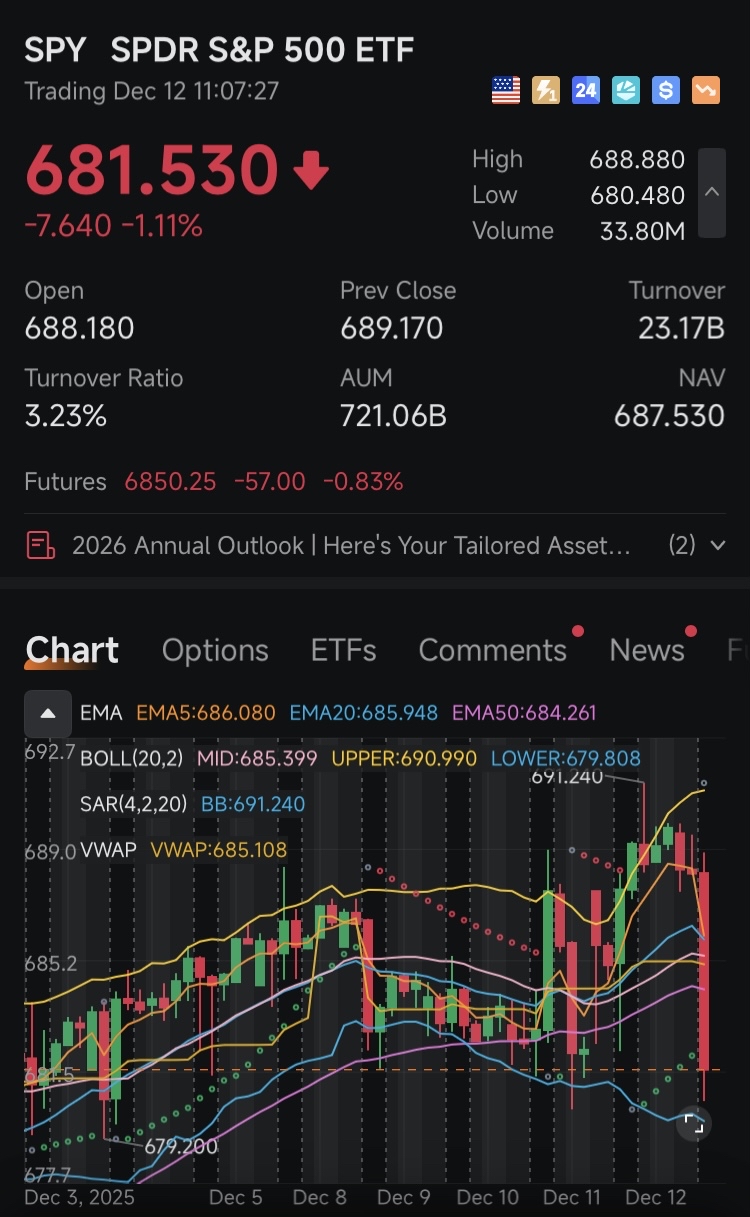Tap the BB:691.240 SAR readout
Screen dimensions: 750x1217
253,804
